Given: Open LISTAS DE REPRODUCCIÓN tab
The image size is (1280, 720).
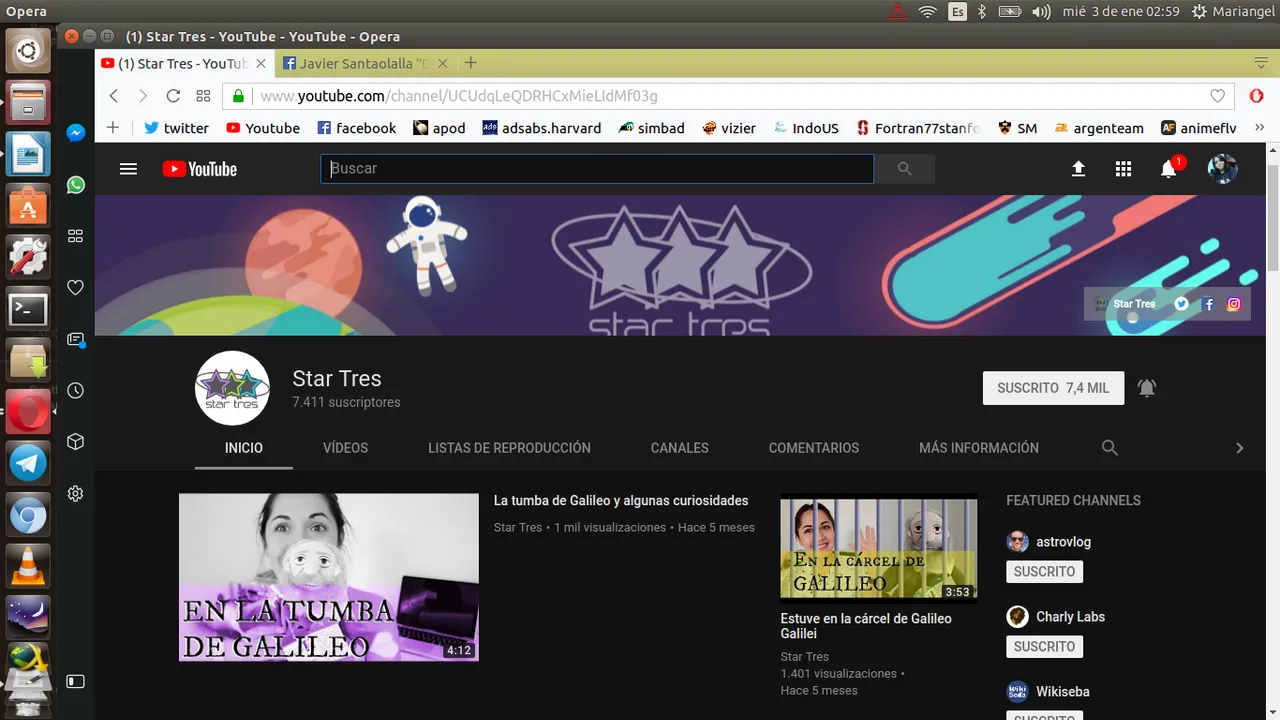Looking at the screenshot, I should coord(509,448).
